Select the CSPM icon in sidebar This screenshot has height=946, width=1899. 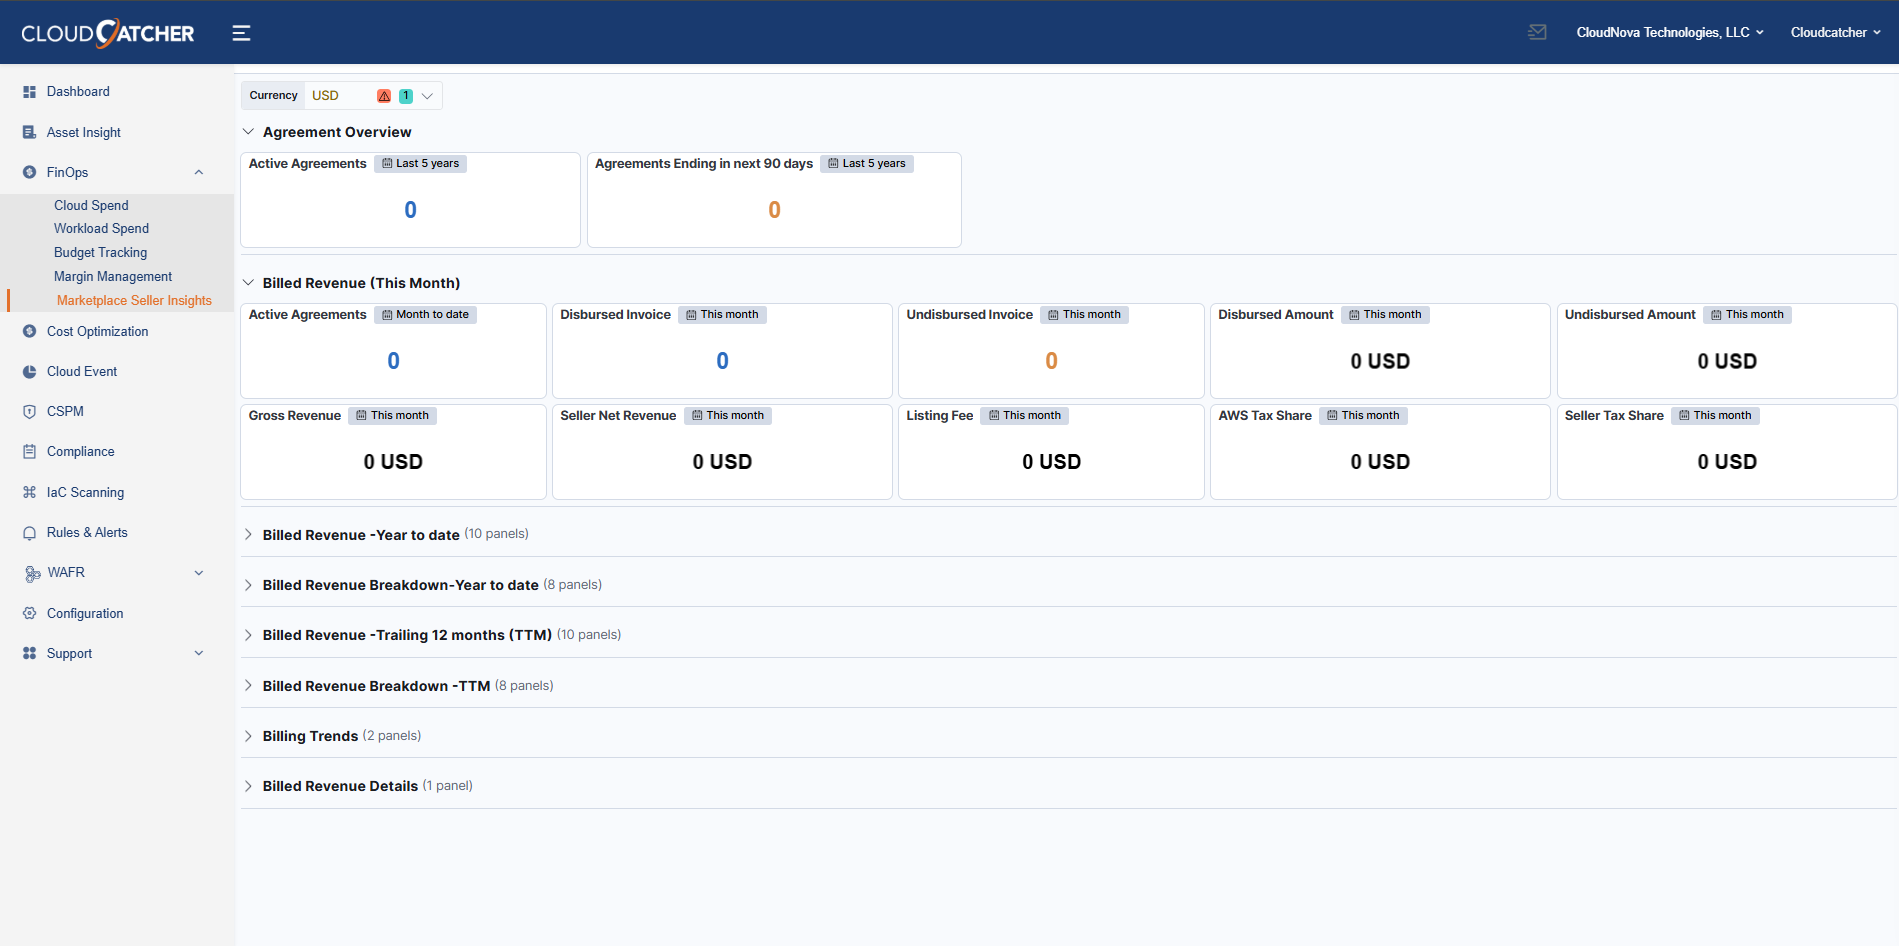[29, 411]
